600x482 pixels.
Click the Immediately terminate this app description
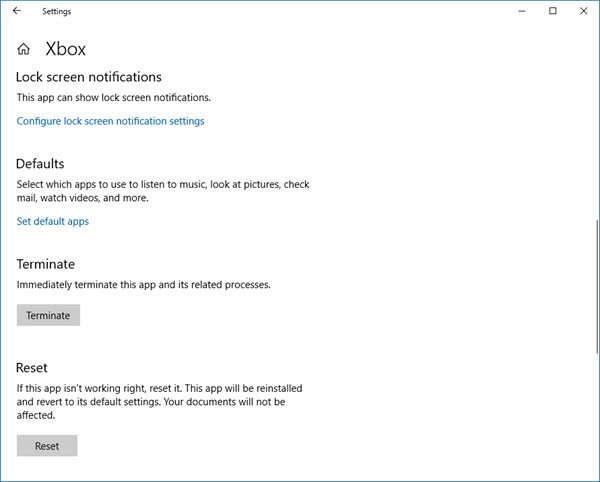[143, 285]
